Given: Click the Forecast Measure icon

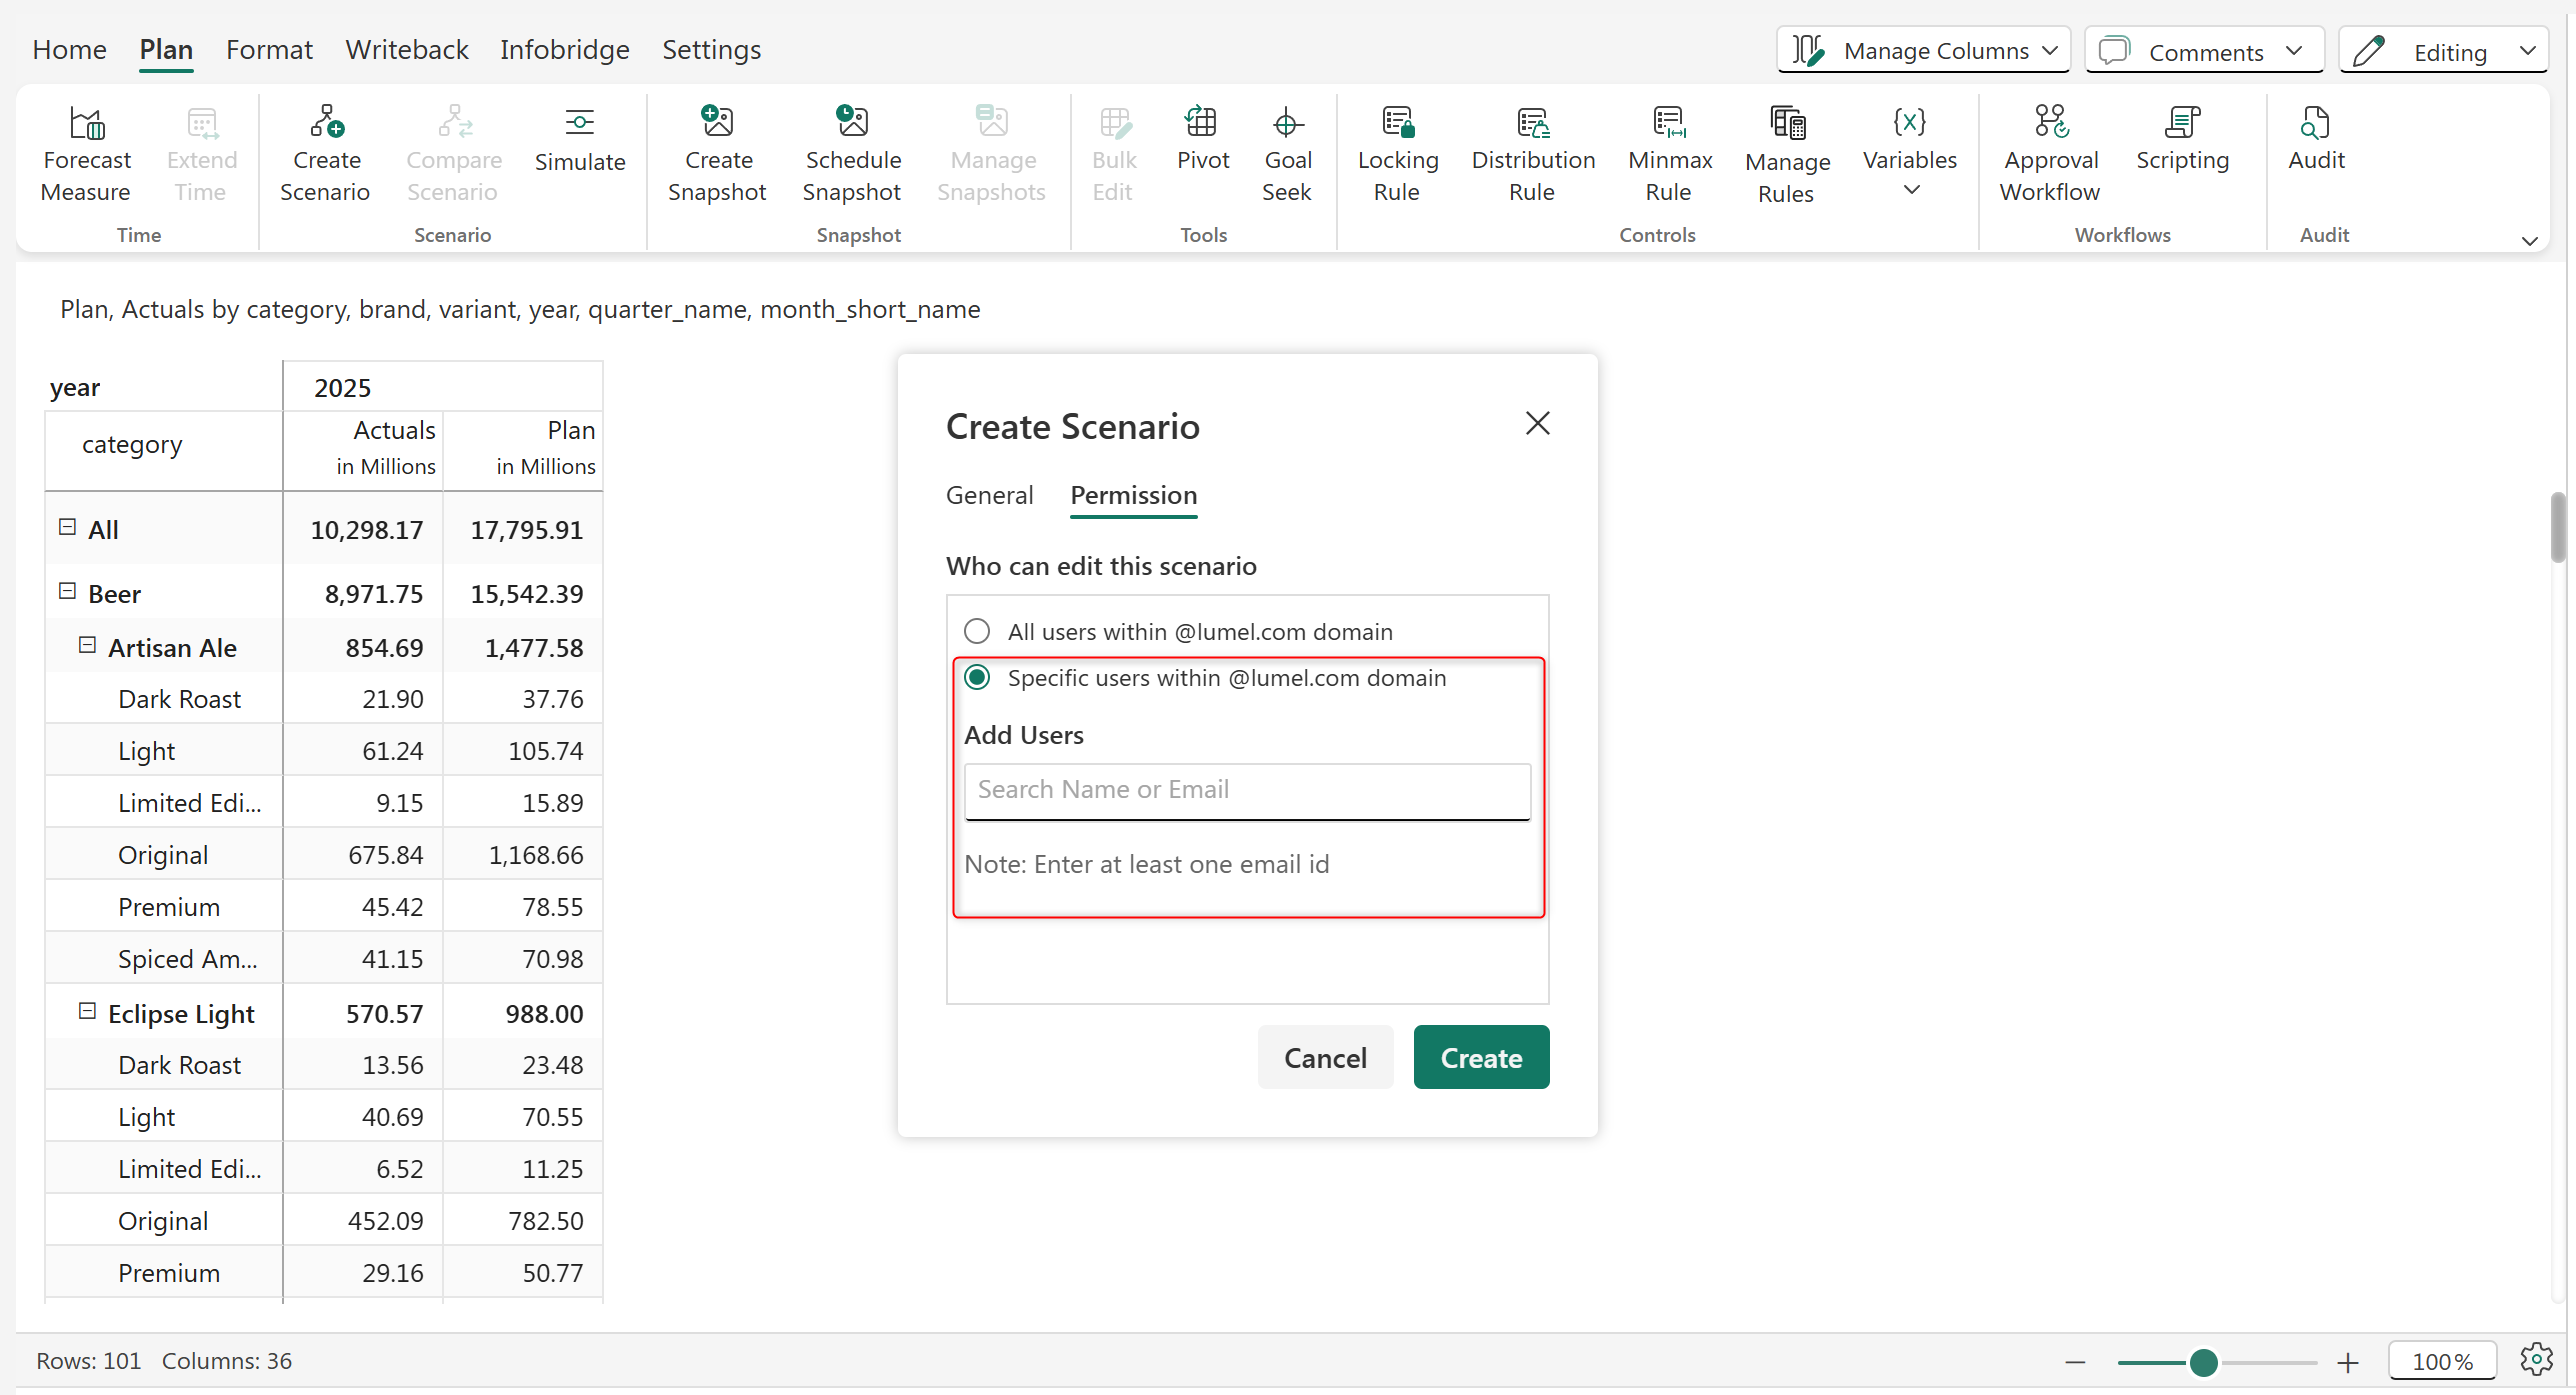Looking at the screenshot, I should point(87,123).
